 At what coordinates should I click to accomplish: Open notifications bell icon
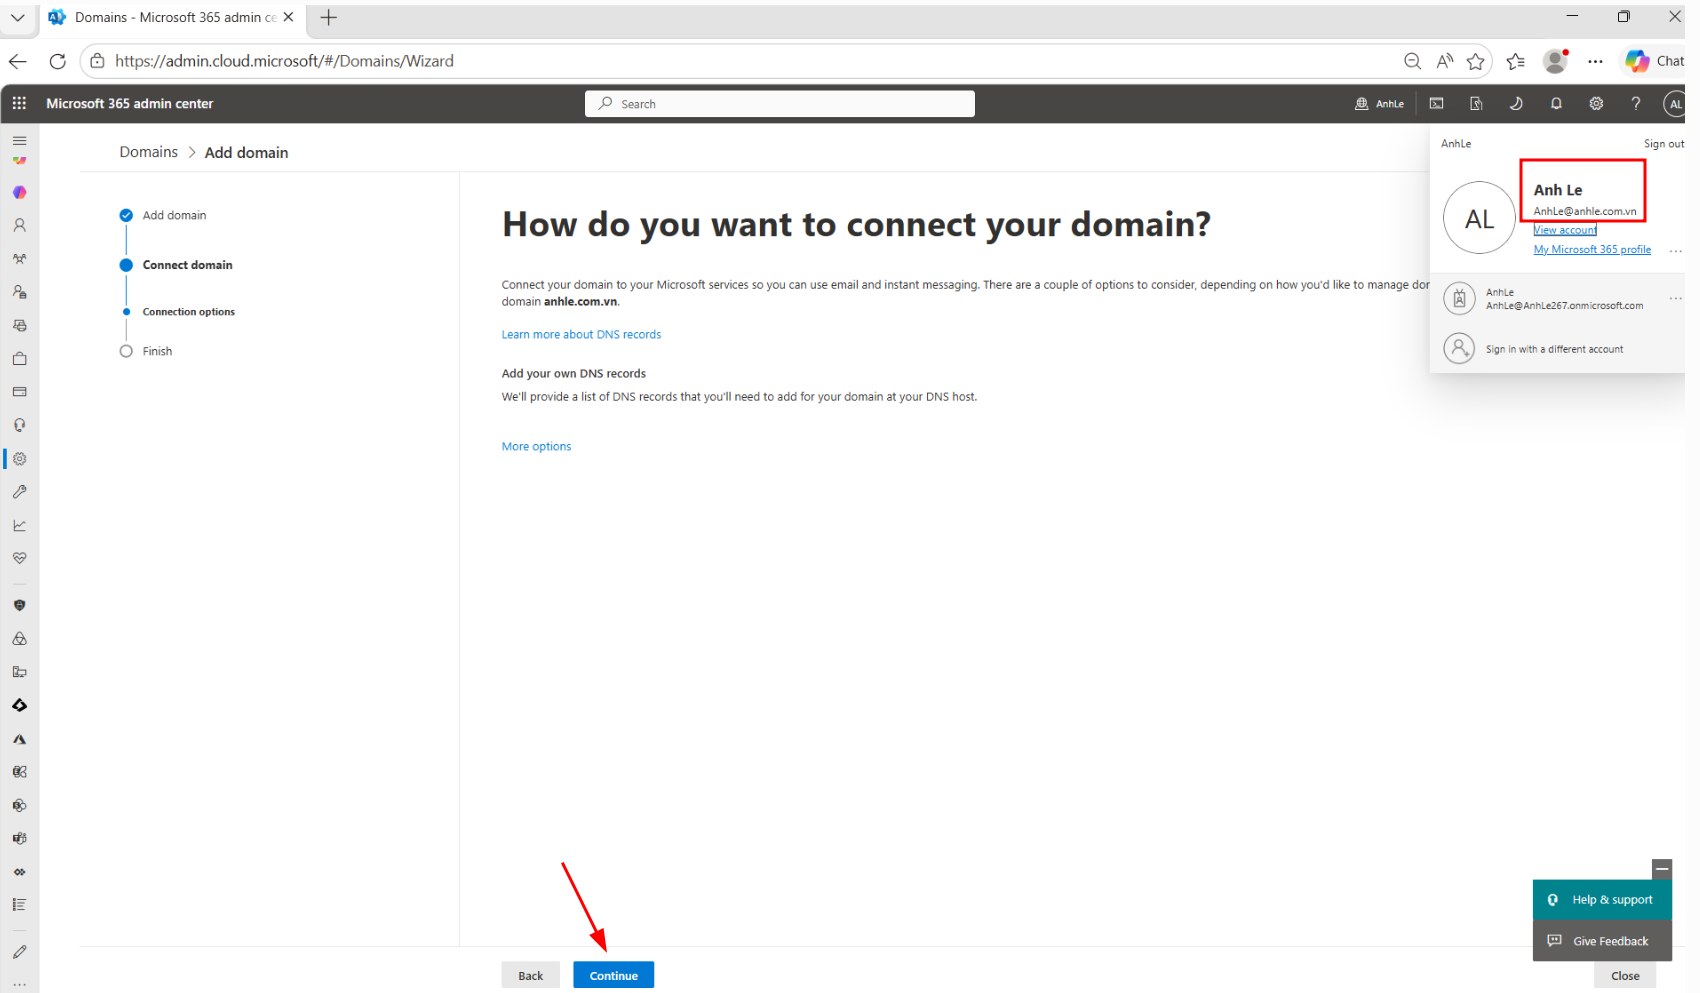pos(1556,104)
